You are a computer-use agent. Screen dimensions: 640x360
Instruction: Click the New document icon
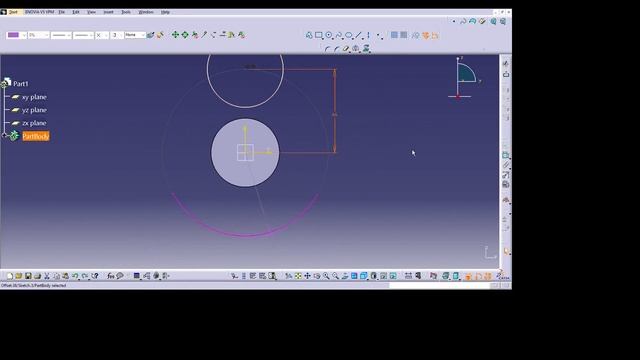(x=9, y=276)
